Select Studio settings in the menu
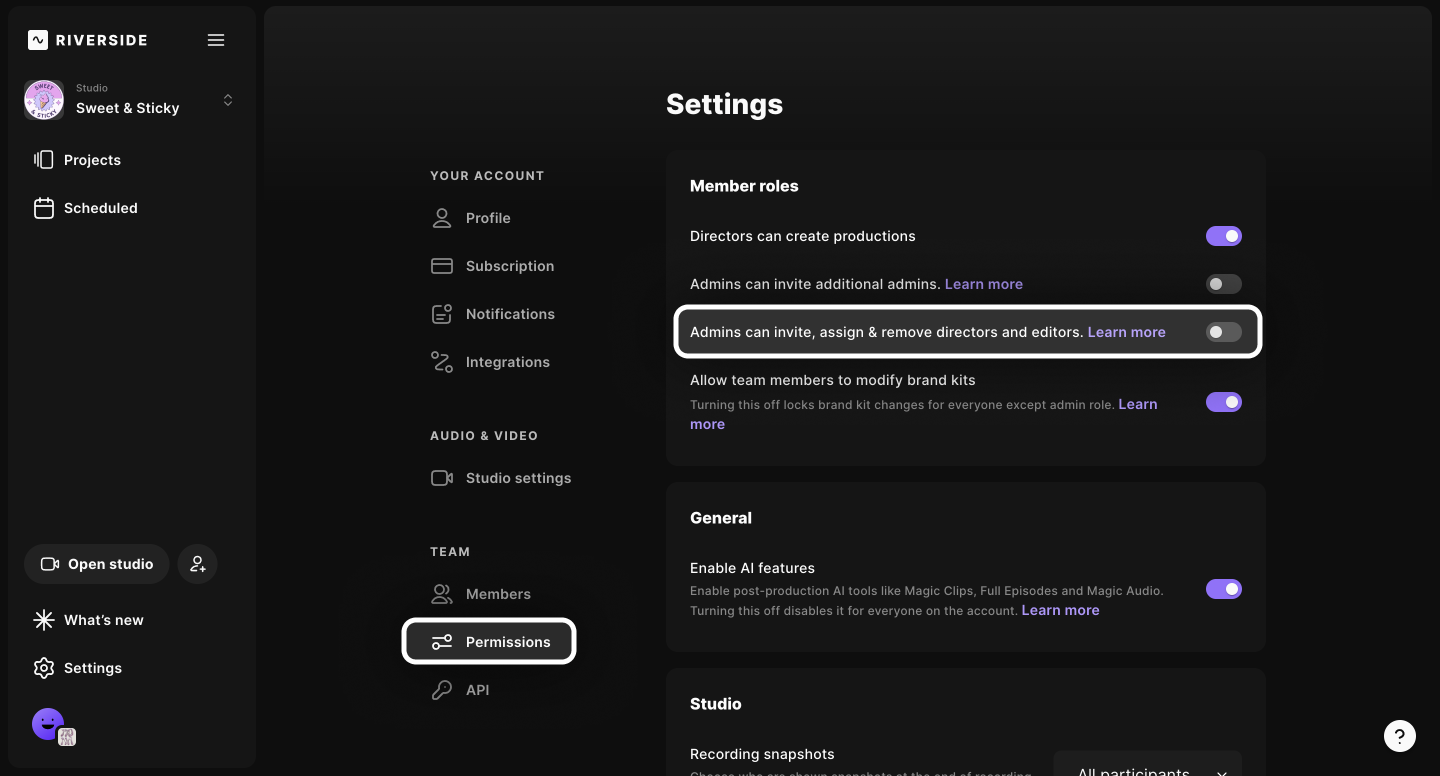This screenshot has height=776, width=1440. click(517, 478)
